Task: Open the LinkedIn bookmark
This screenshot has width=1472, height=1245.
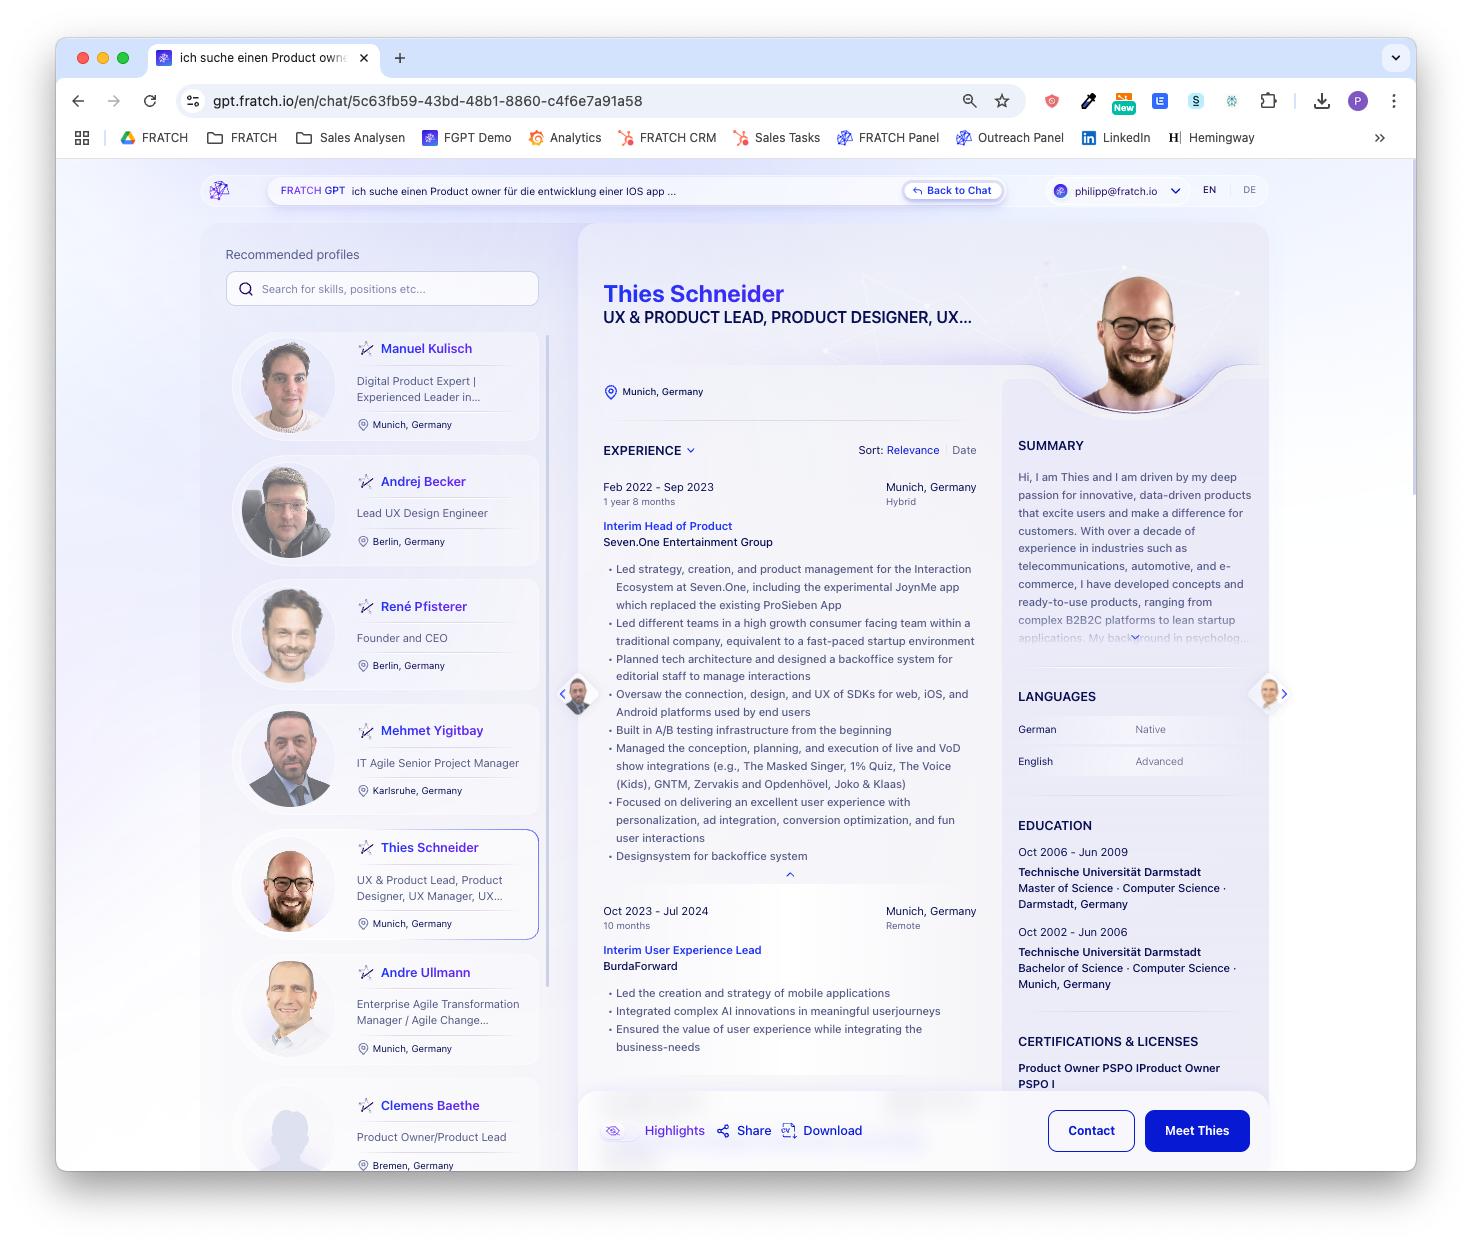Action: 1116,138
